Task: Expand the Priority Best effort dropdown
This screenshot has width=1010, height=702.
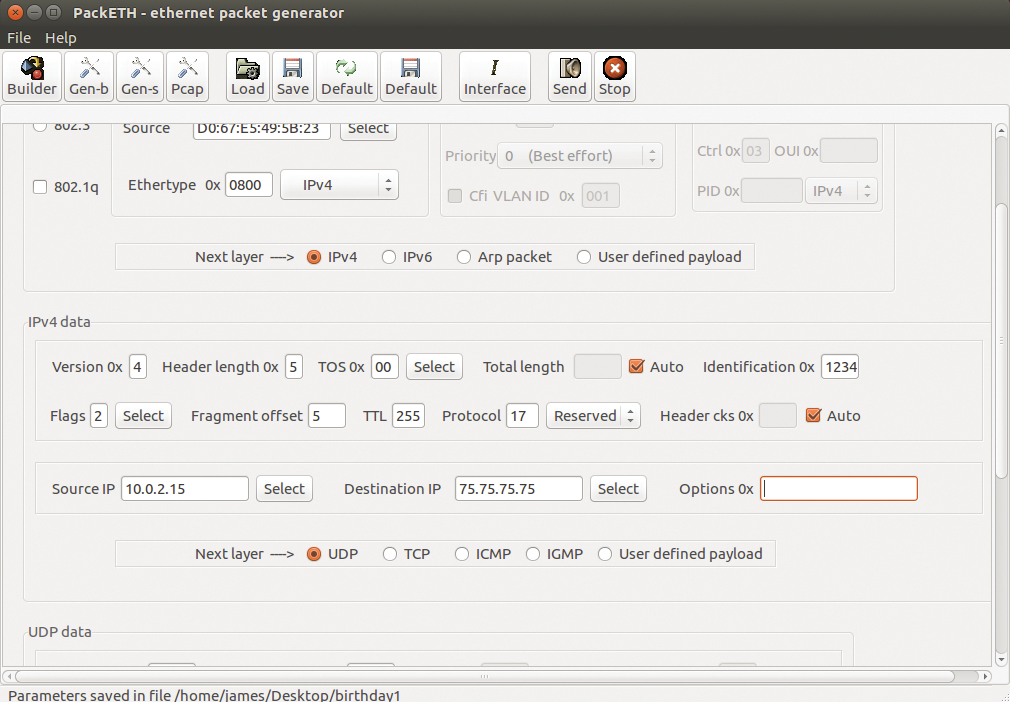Action: coord(580,156)
